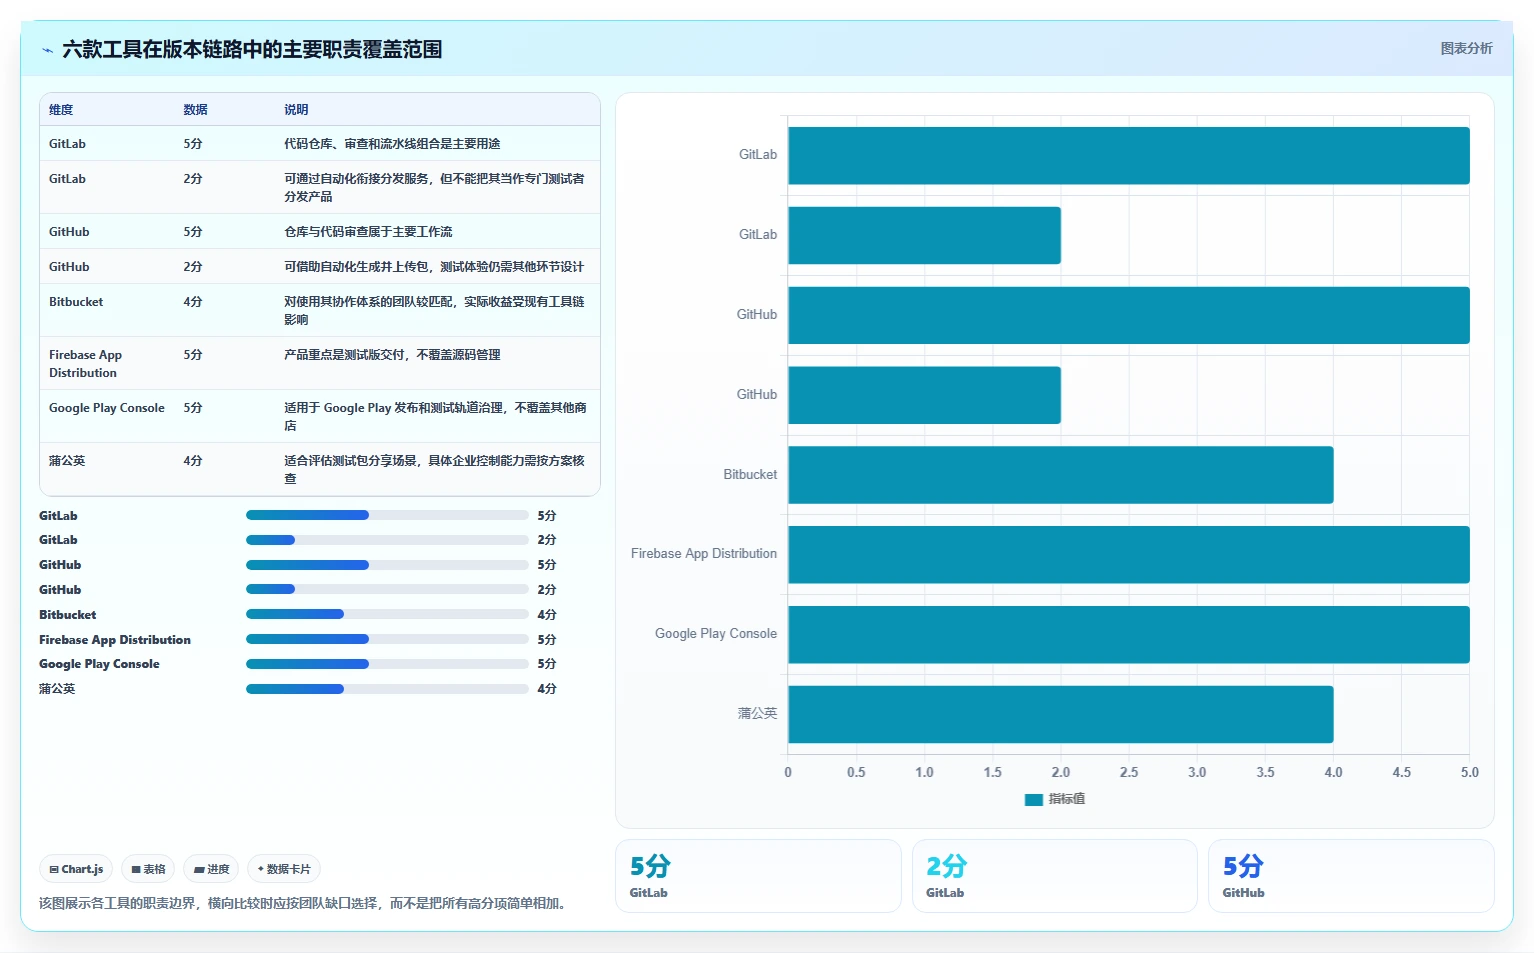Click the 指标值 legend text
The image size is (1534, 953).
click(1066, 799)
